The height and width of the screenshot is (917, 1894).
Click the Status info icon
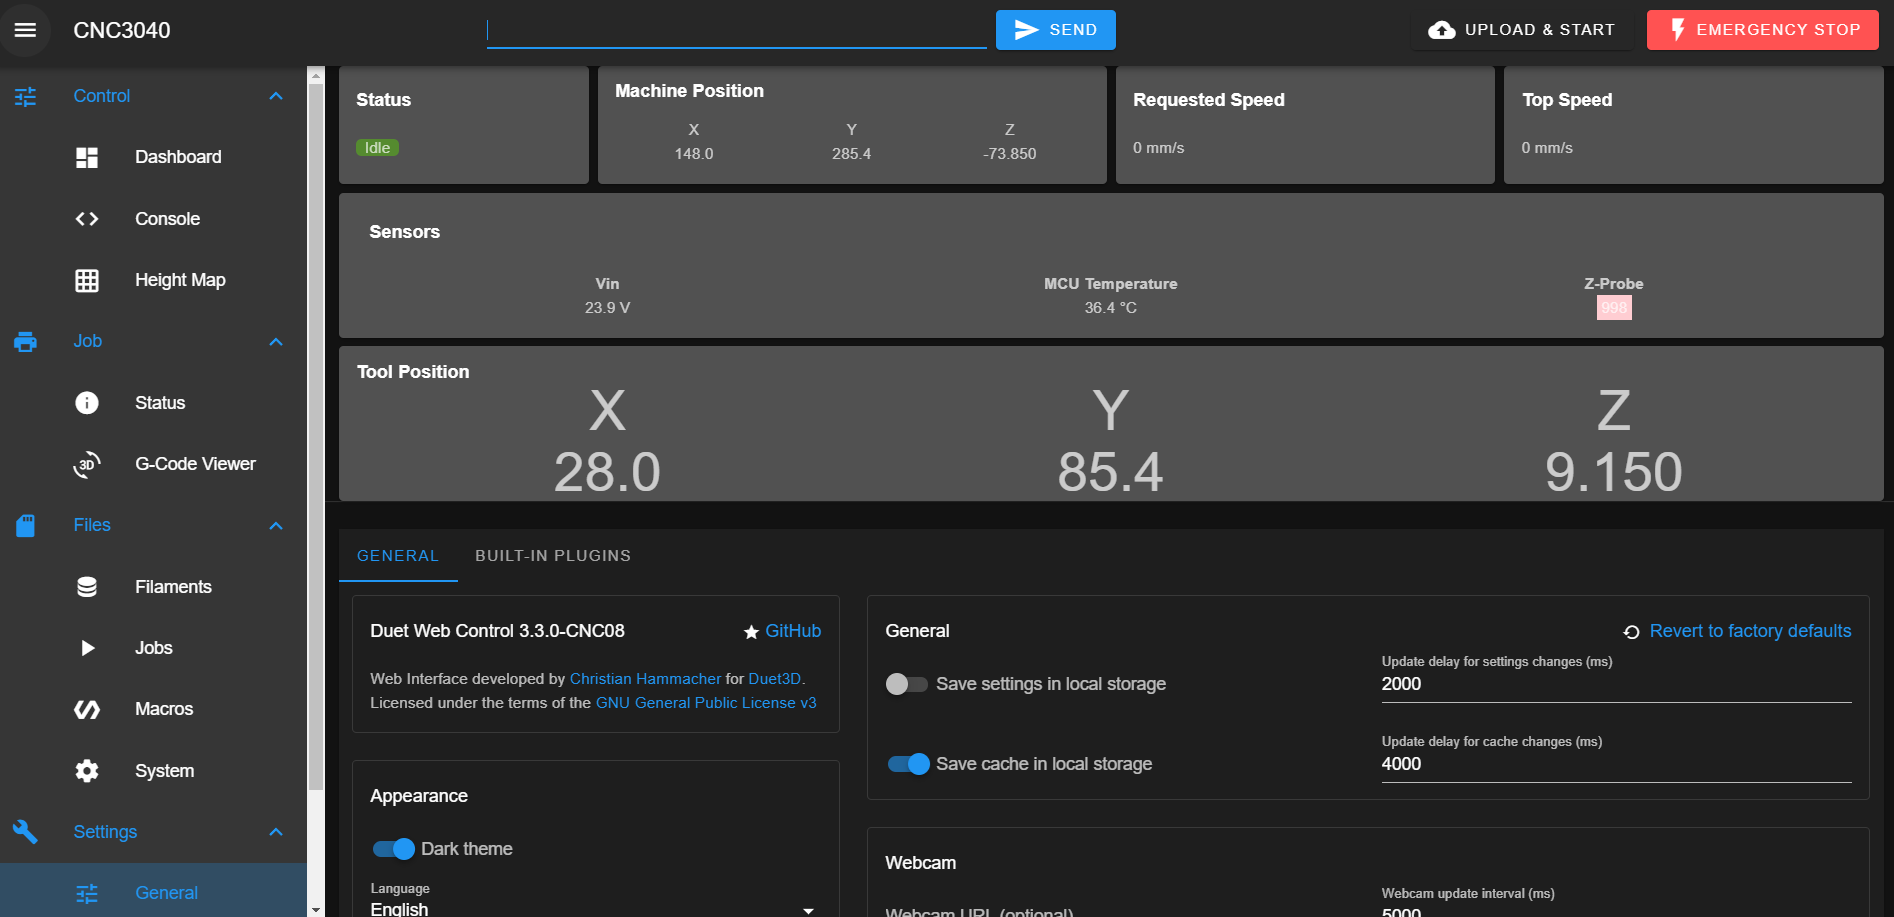(x=87, y=403)
